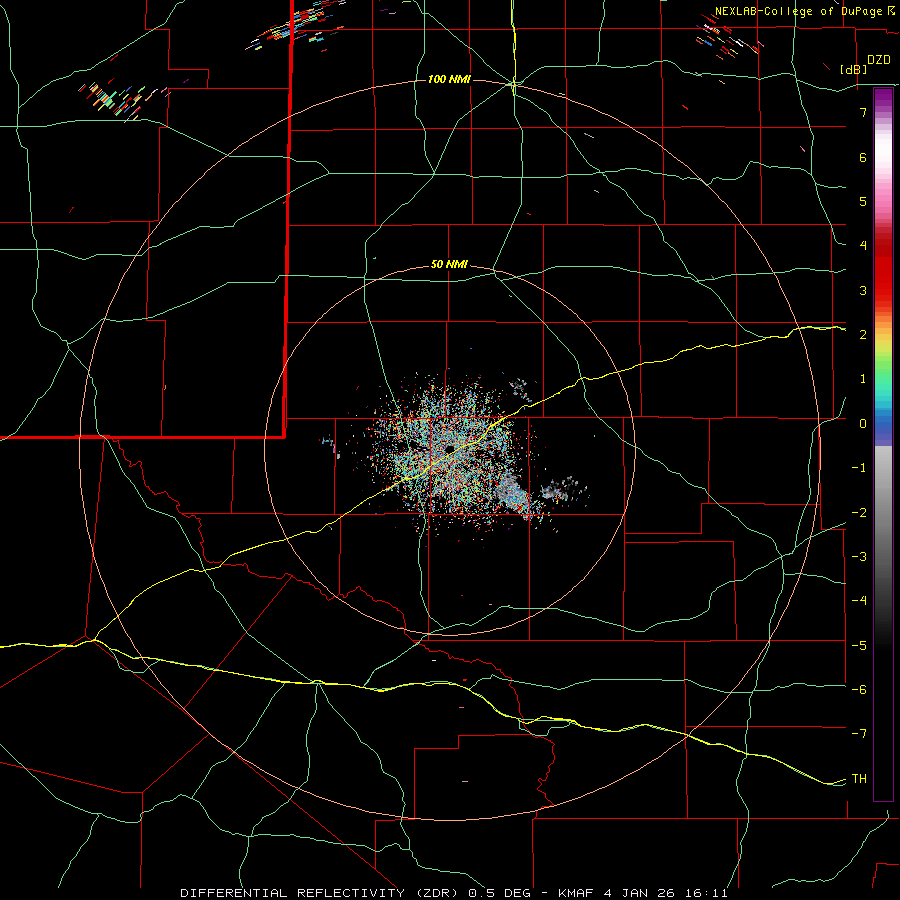This screenshot has width=900, height=900.
Task: Click the positive 4 dB scale label
Action: coord(863,246)
